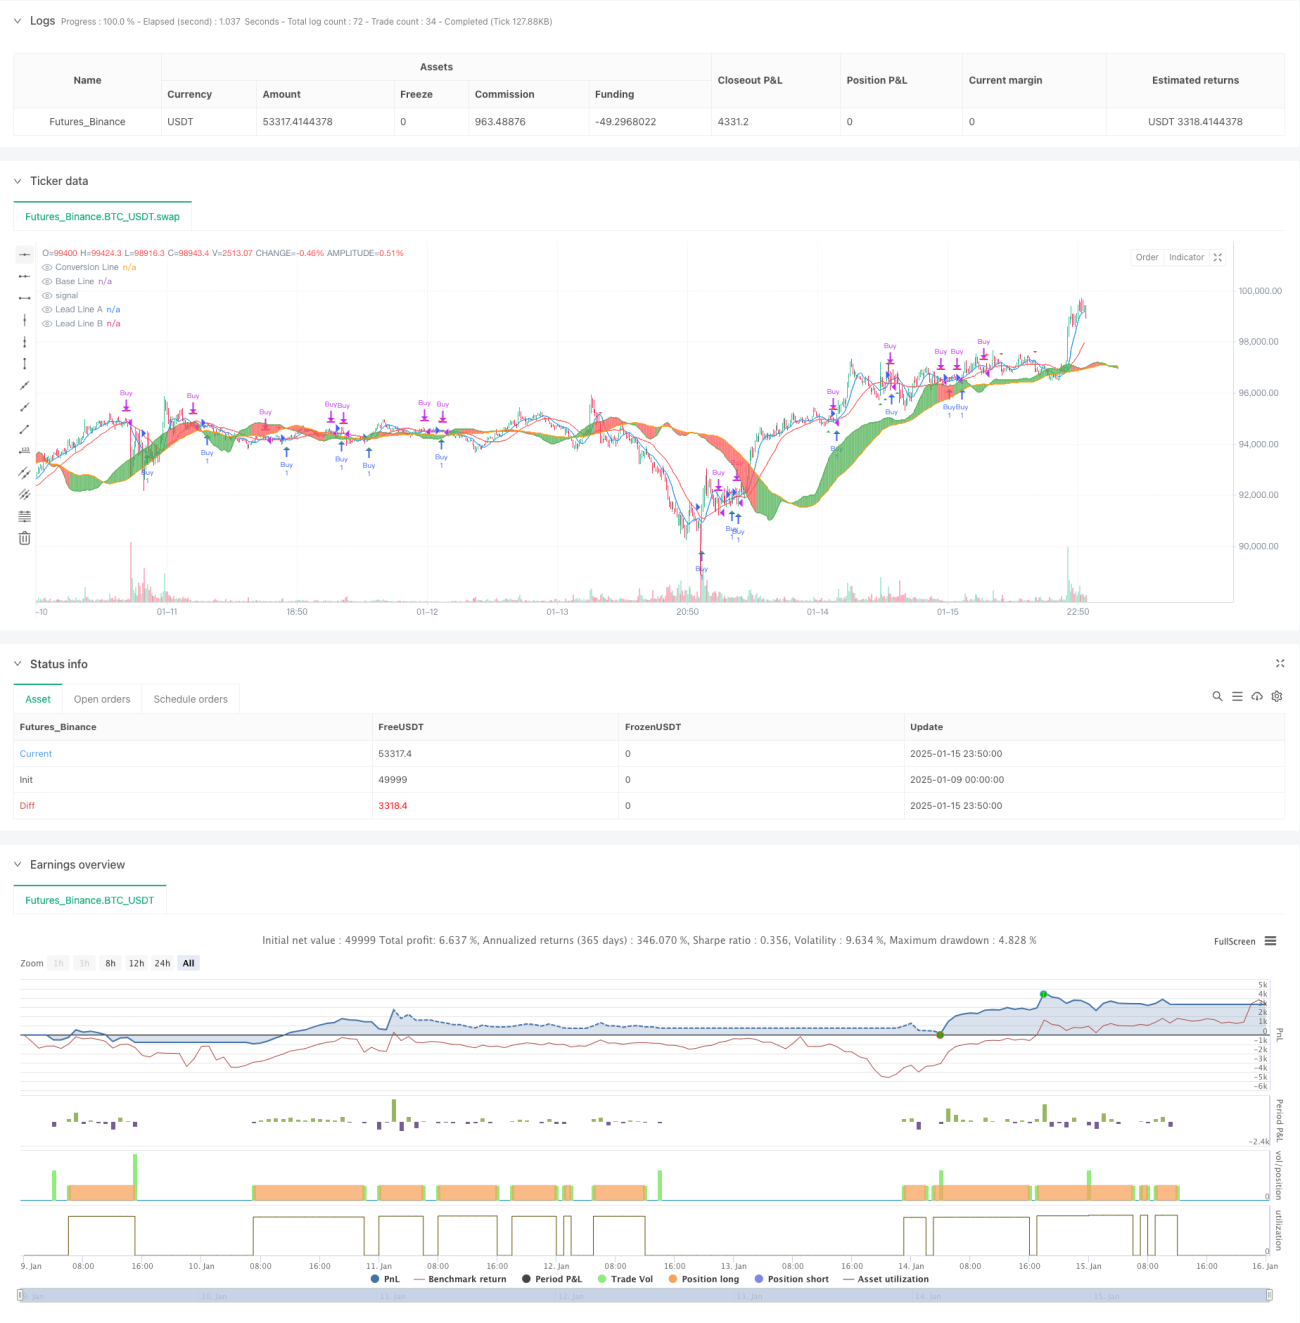Open the search icon in Status info

(x=1217, y=696)
